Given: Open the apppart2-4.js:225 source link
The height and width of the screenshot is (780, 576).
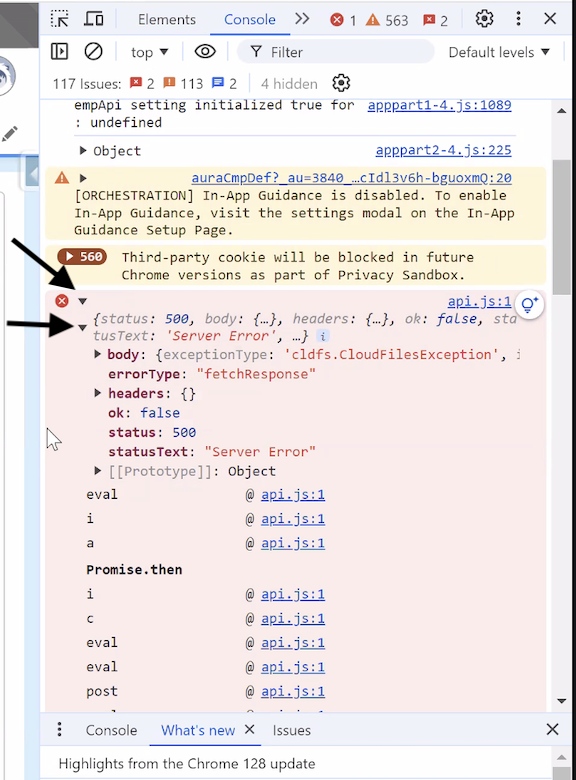Looking at the screenshot, I should (443, 150).
